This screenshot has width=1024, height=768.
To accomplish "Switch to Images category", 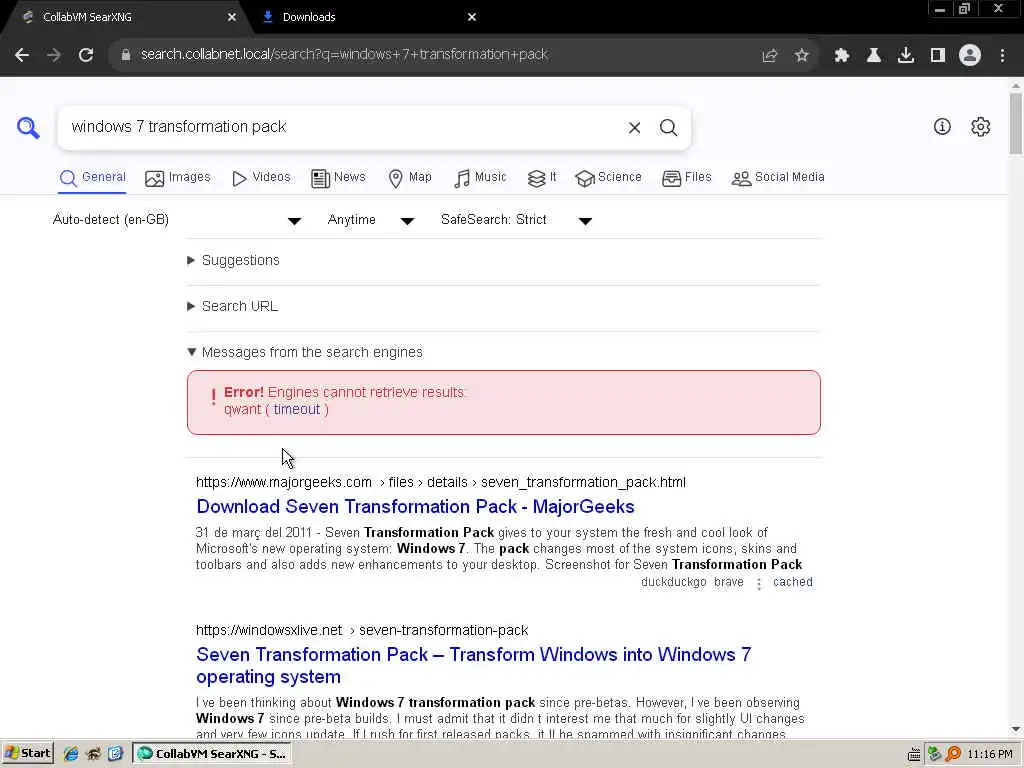I will (x=178, y=178).
